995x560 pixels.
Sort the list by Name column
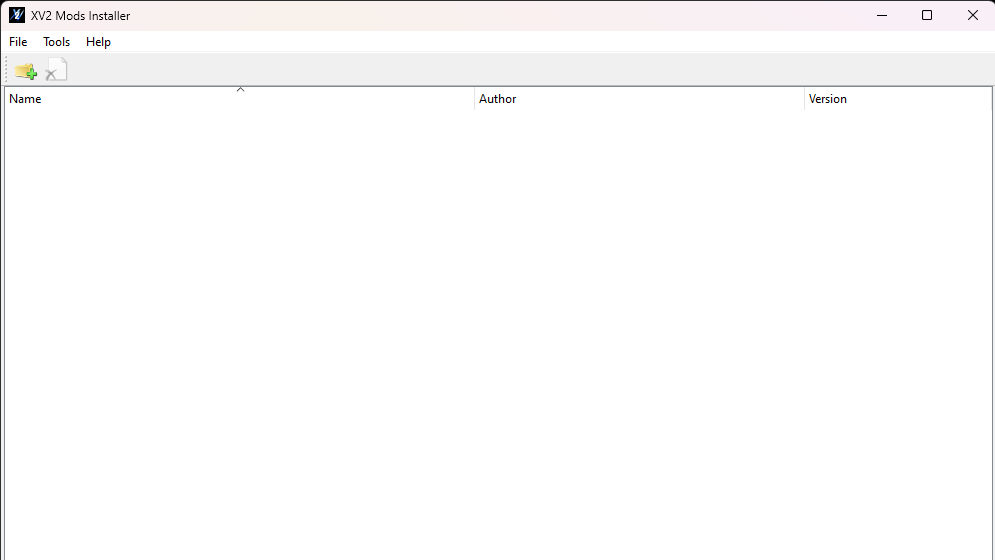click(239, 99)
